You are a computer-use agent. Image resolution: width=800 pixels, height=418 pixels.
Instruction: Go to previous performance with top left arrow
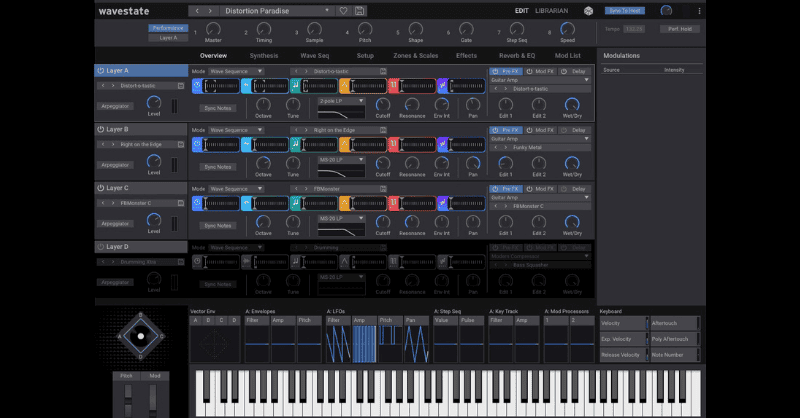pos(197,11)
